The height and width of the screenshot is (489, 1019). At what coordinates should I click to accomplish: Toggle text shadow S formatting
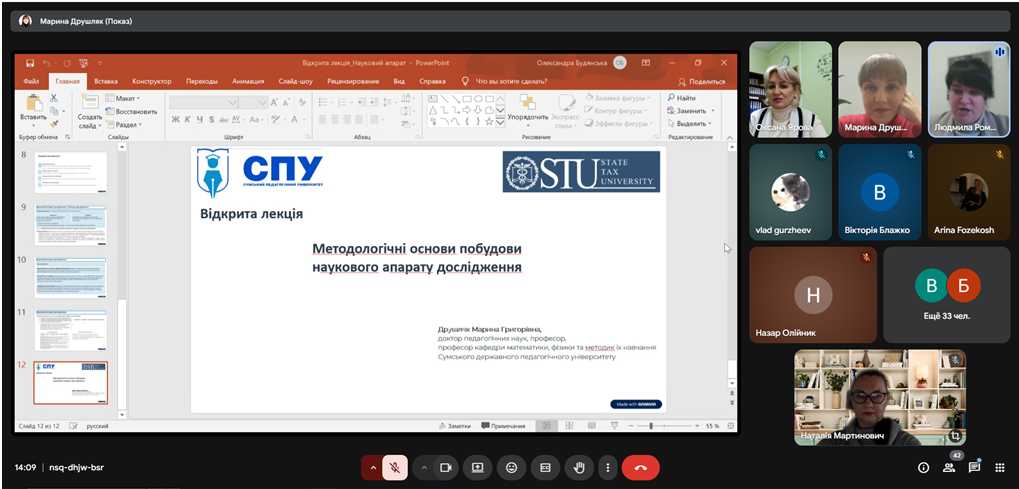coord(211,120)
